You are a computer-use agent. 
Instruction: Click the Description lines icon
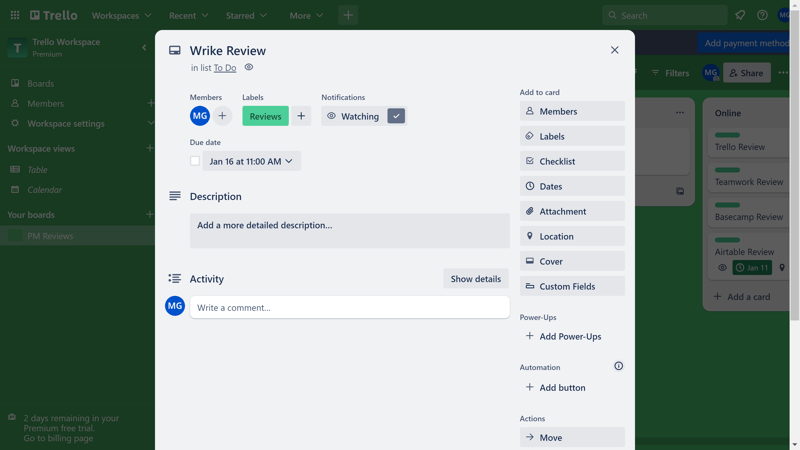click(x=174, y=196)
